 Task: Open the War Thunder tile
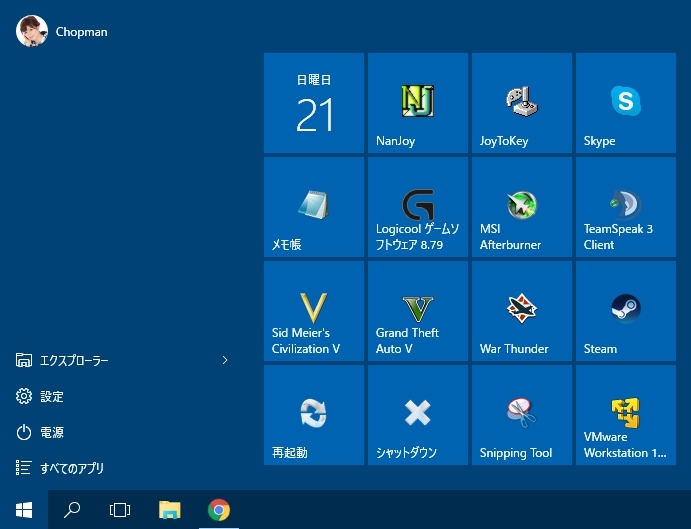pos(521,311)
